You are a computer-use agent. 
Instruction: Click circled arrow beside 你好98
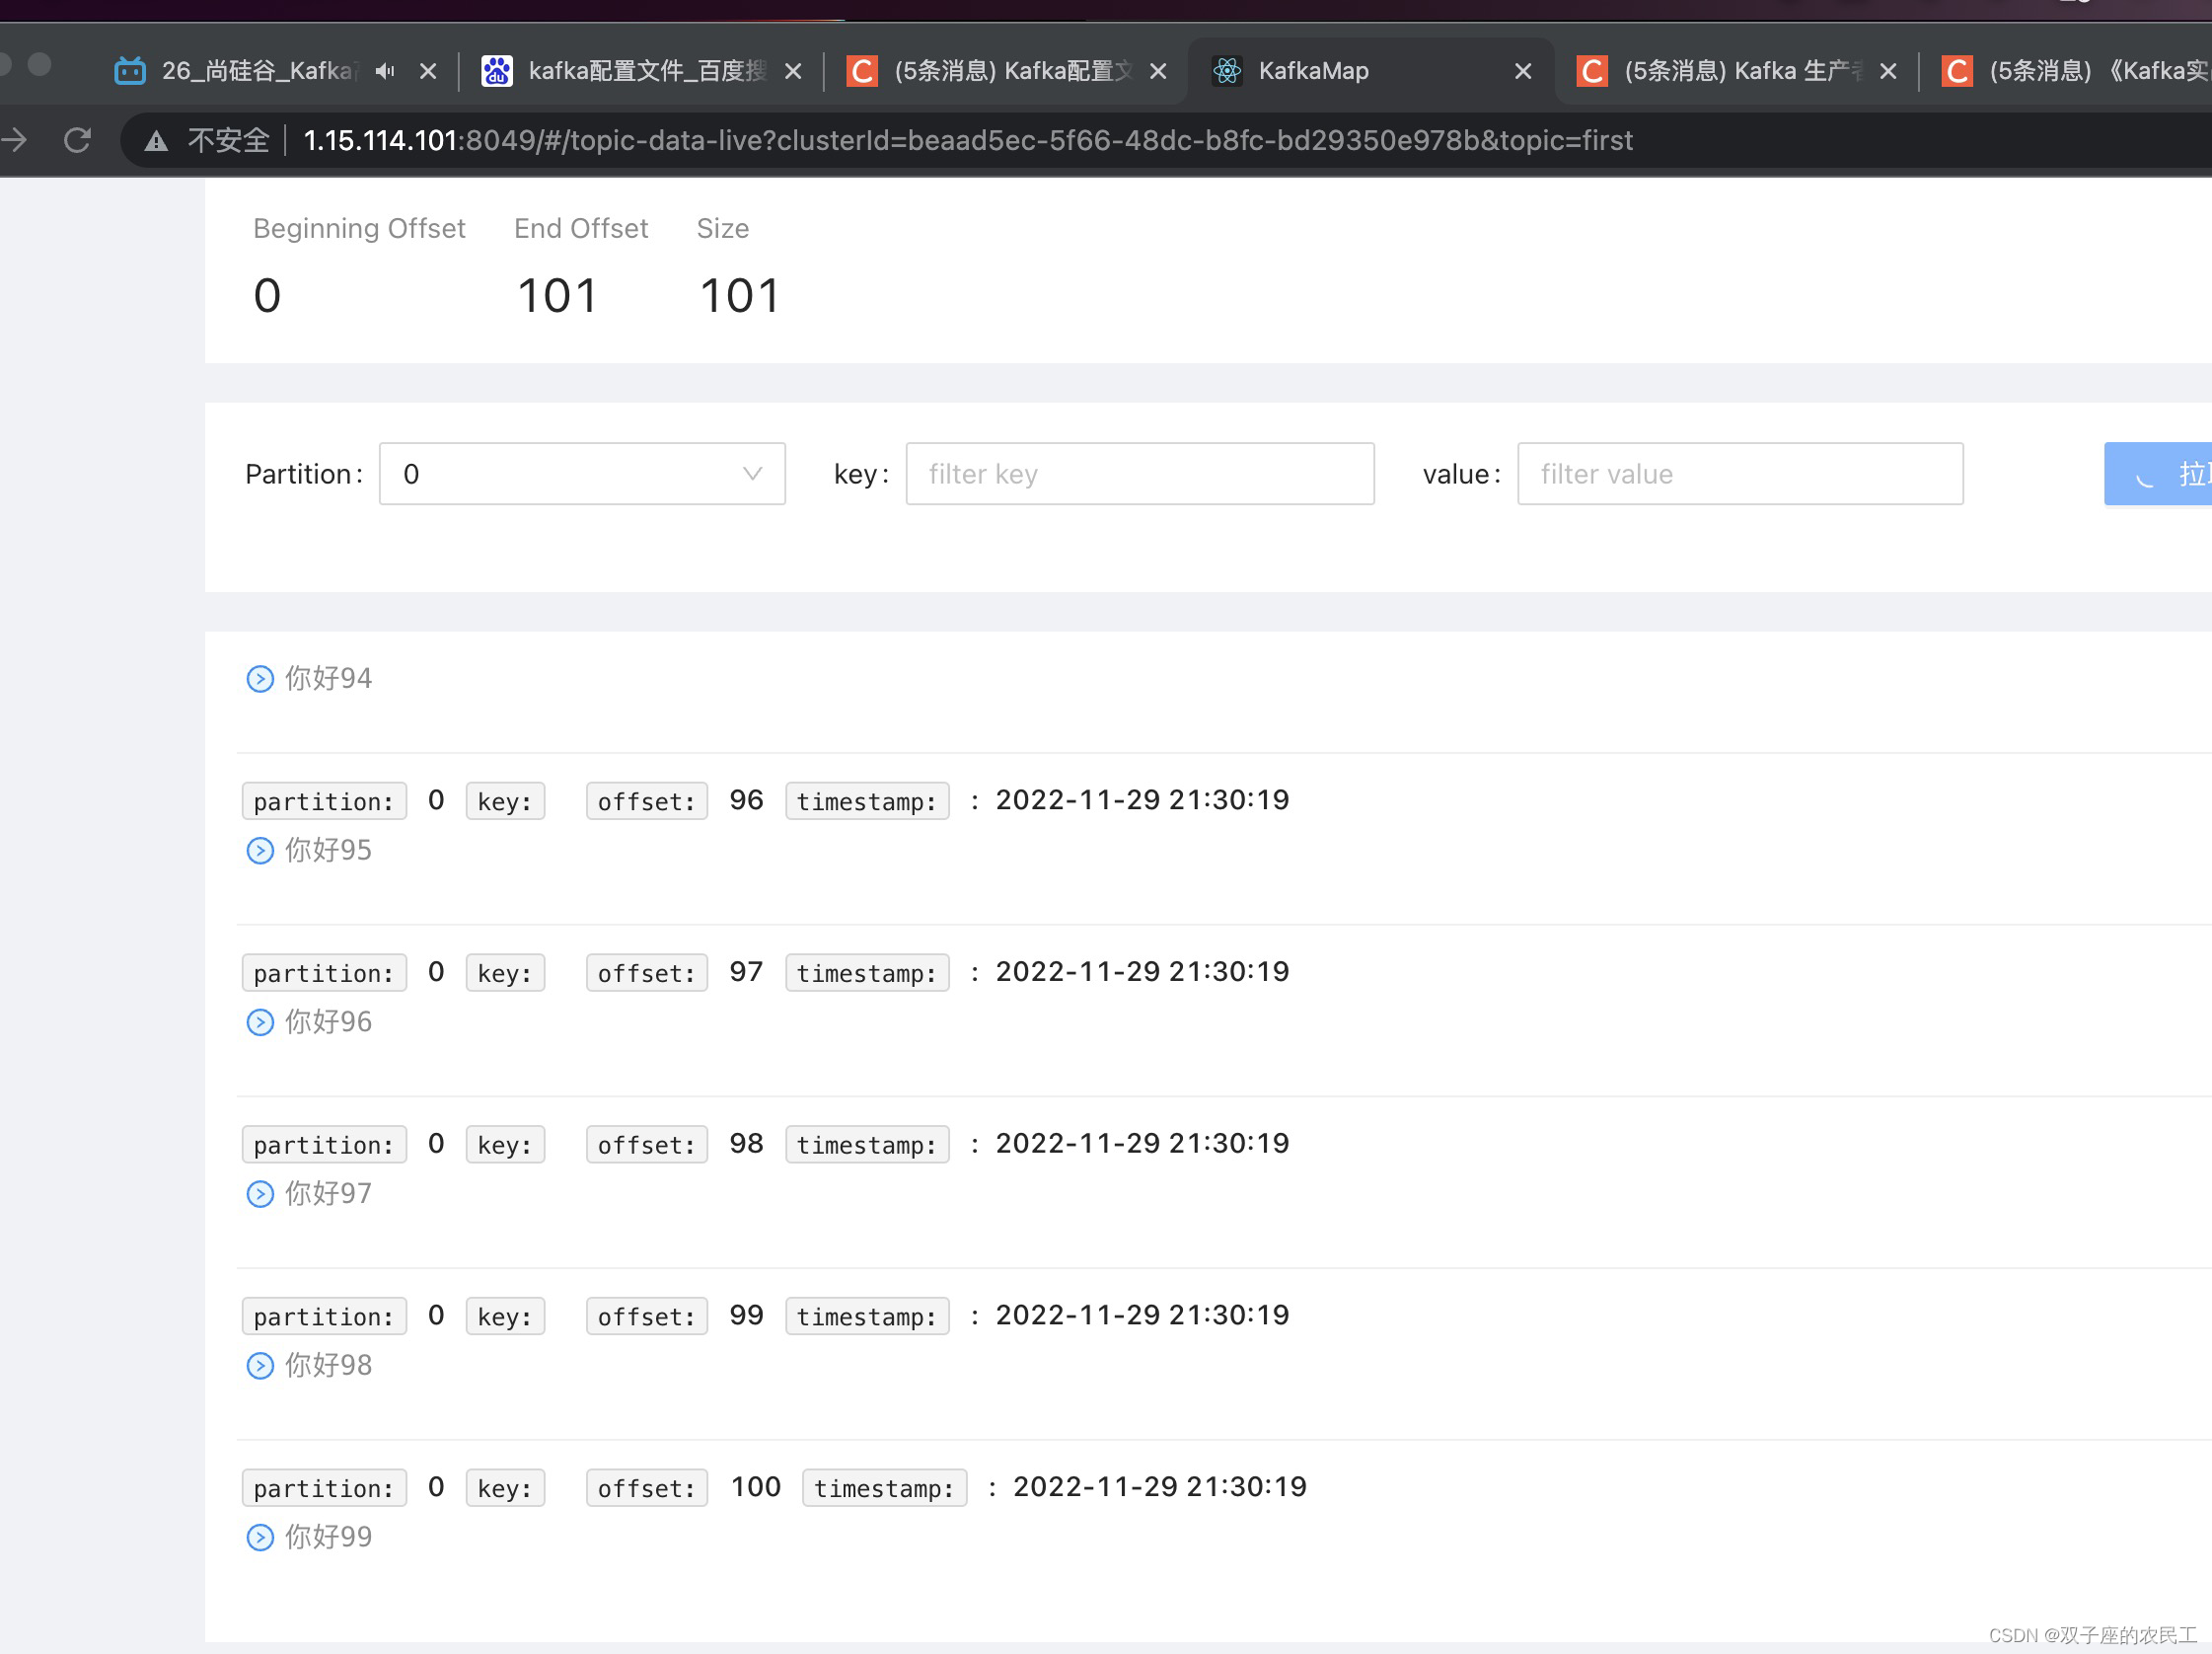[260, 1366]
